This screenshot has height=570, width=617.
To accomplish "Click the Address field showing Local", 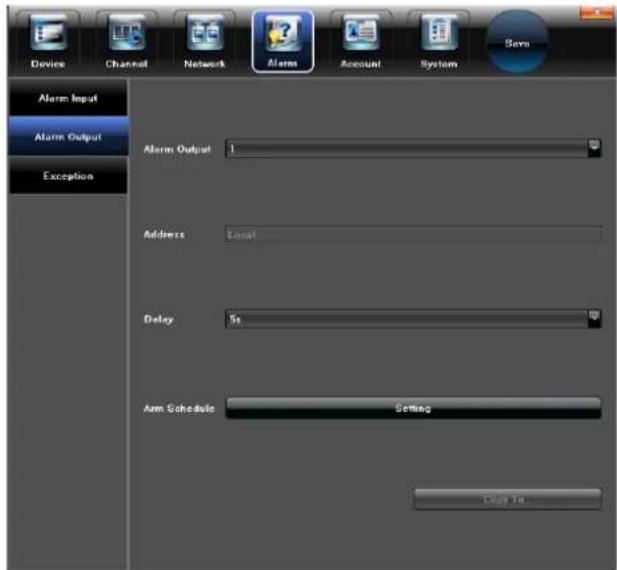I will [x=413, y=234].
